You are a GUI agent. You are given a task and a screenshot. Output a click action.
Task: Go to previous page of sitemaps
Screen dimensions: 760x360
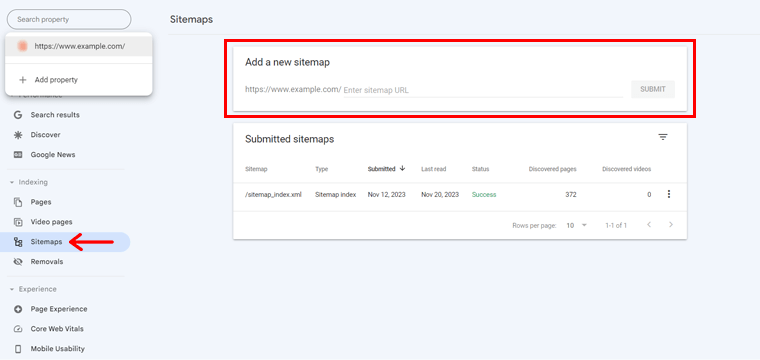coord(649,225)
